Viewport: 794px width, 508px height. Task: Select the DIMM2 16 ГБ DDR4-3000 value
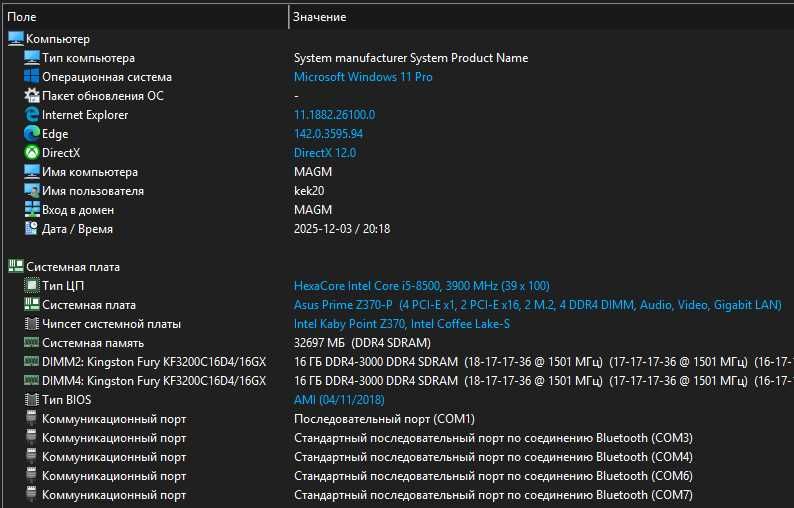[544, 362]
